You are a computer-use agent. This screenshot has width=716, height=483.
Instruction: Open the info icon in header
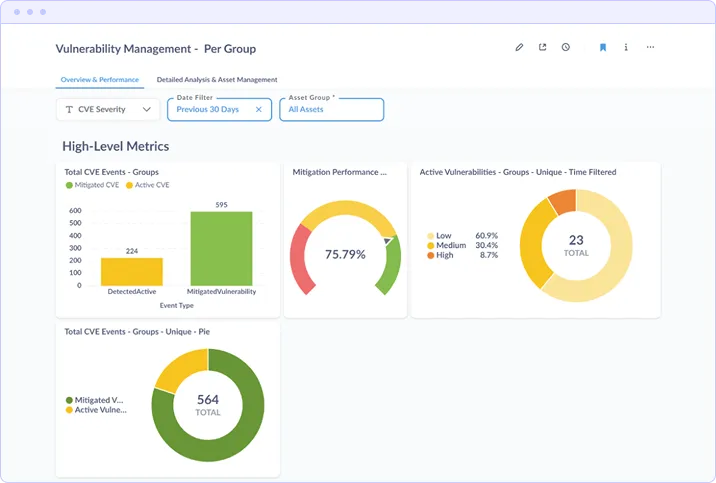[x=626, y=47]
